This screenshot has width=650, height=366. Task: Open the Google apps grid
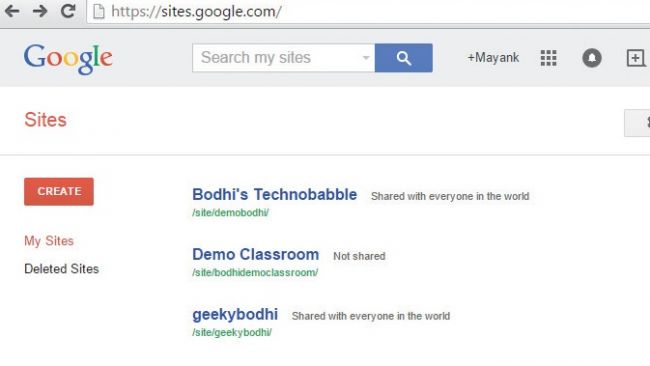click(548, 58)
